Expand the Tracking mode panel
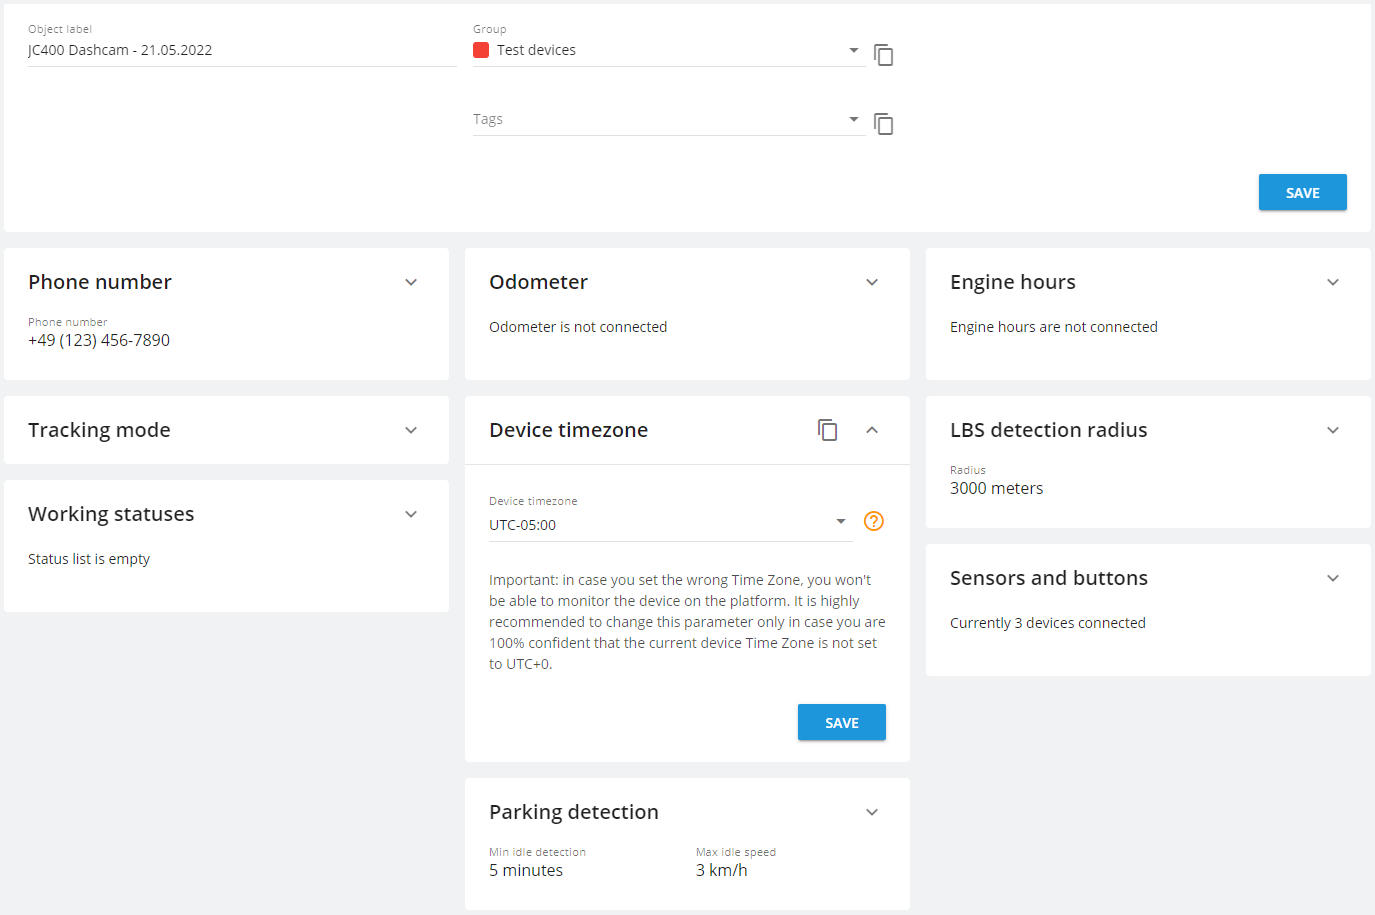1375x915 pixels. (x=411, y=430)
